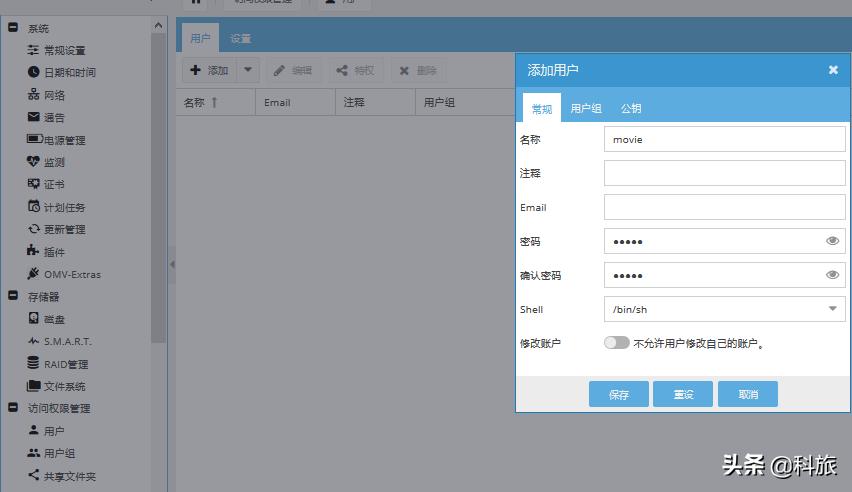Click the 日期和时间 clock icon
The width and height of the screenshot is (852, 492).
(x=34, y=73)
